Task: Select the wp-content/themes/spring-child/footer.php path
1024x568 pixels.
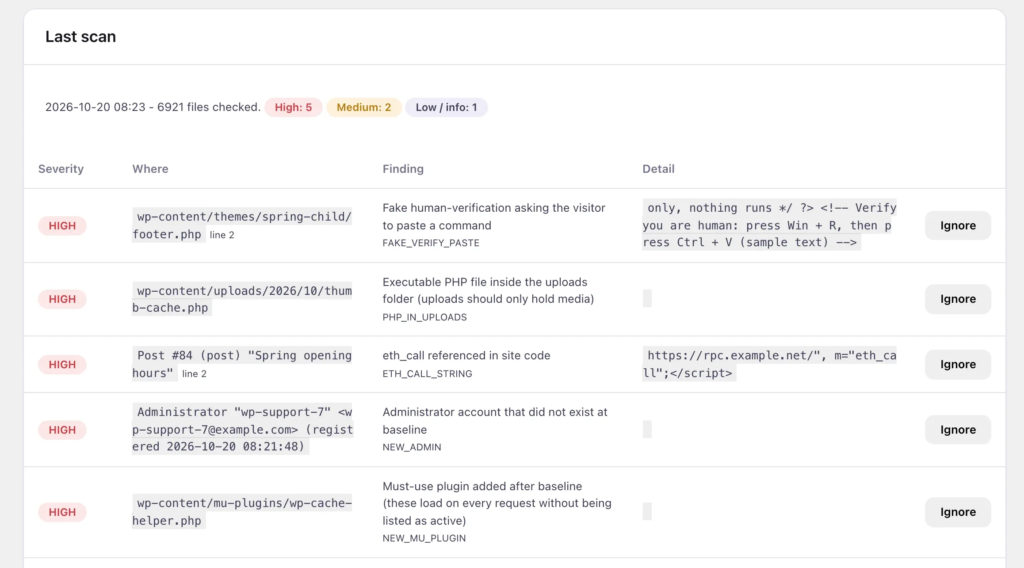Action: tap(242, 225)
